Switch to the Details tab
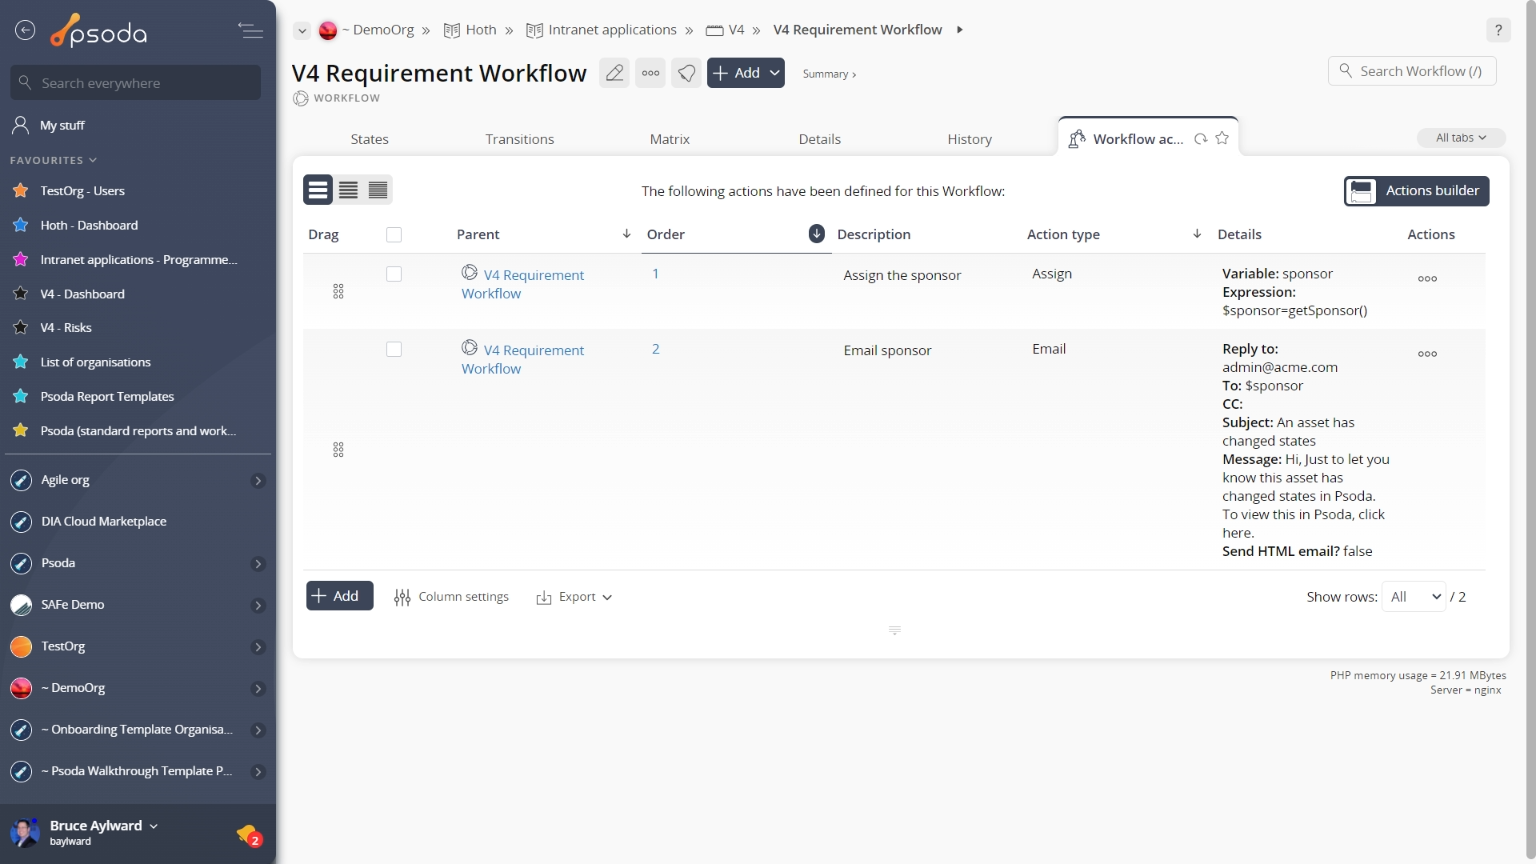 [x=819, y=139]
